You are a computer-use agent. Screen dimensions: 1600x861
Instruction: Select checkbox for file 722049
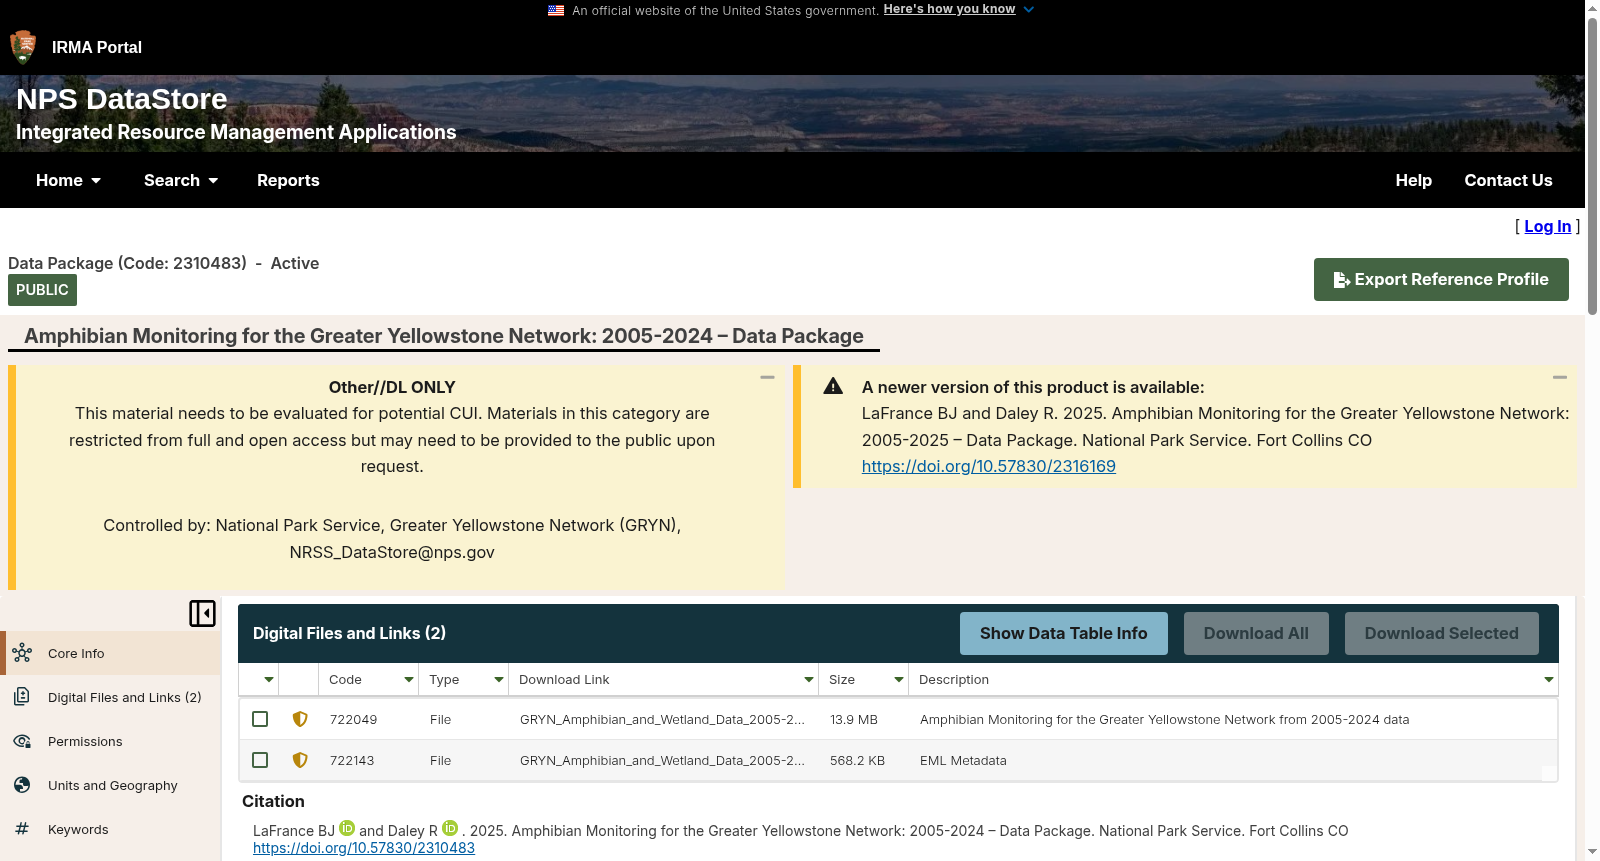(260, 719)
